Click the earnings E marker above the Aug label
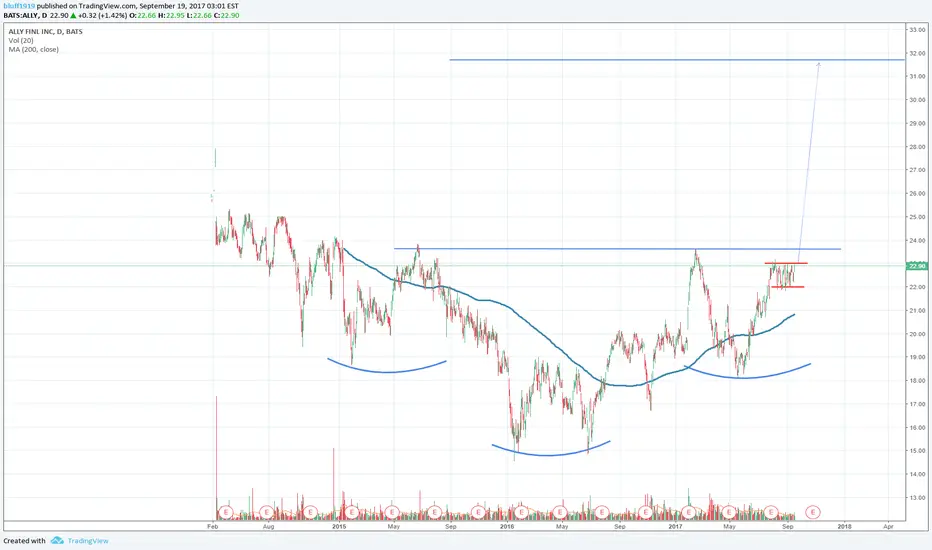 267,512
